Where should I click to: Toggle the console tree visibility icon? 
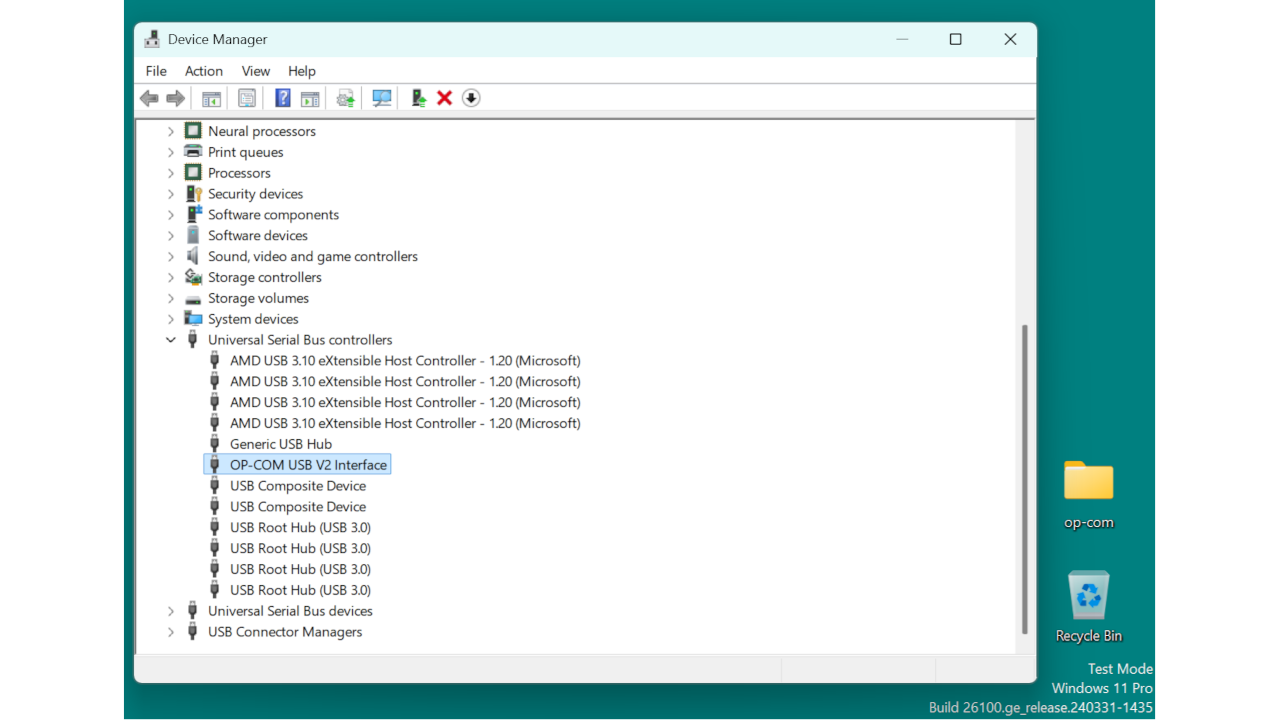coord(211,97)
